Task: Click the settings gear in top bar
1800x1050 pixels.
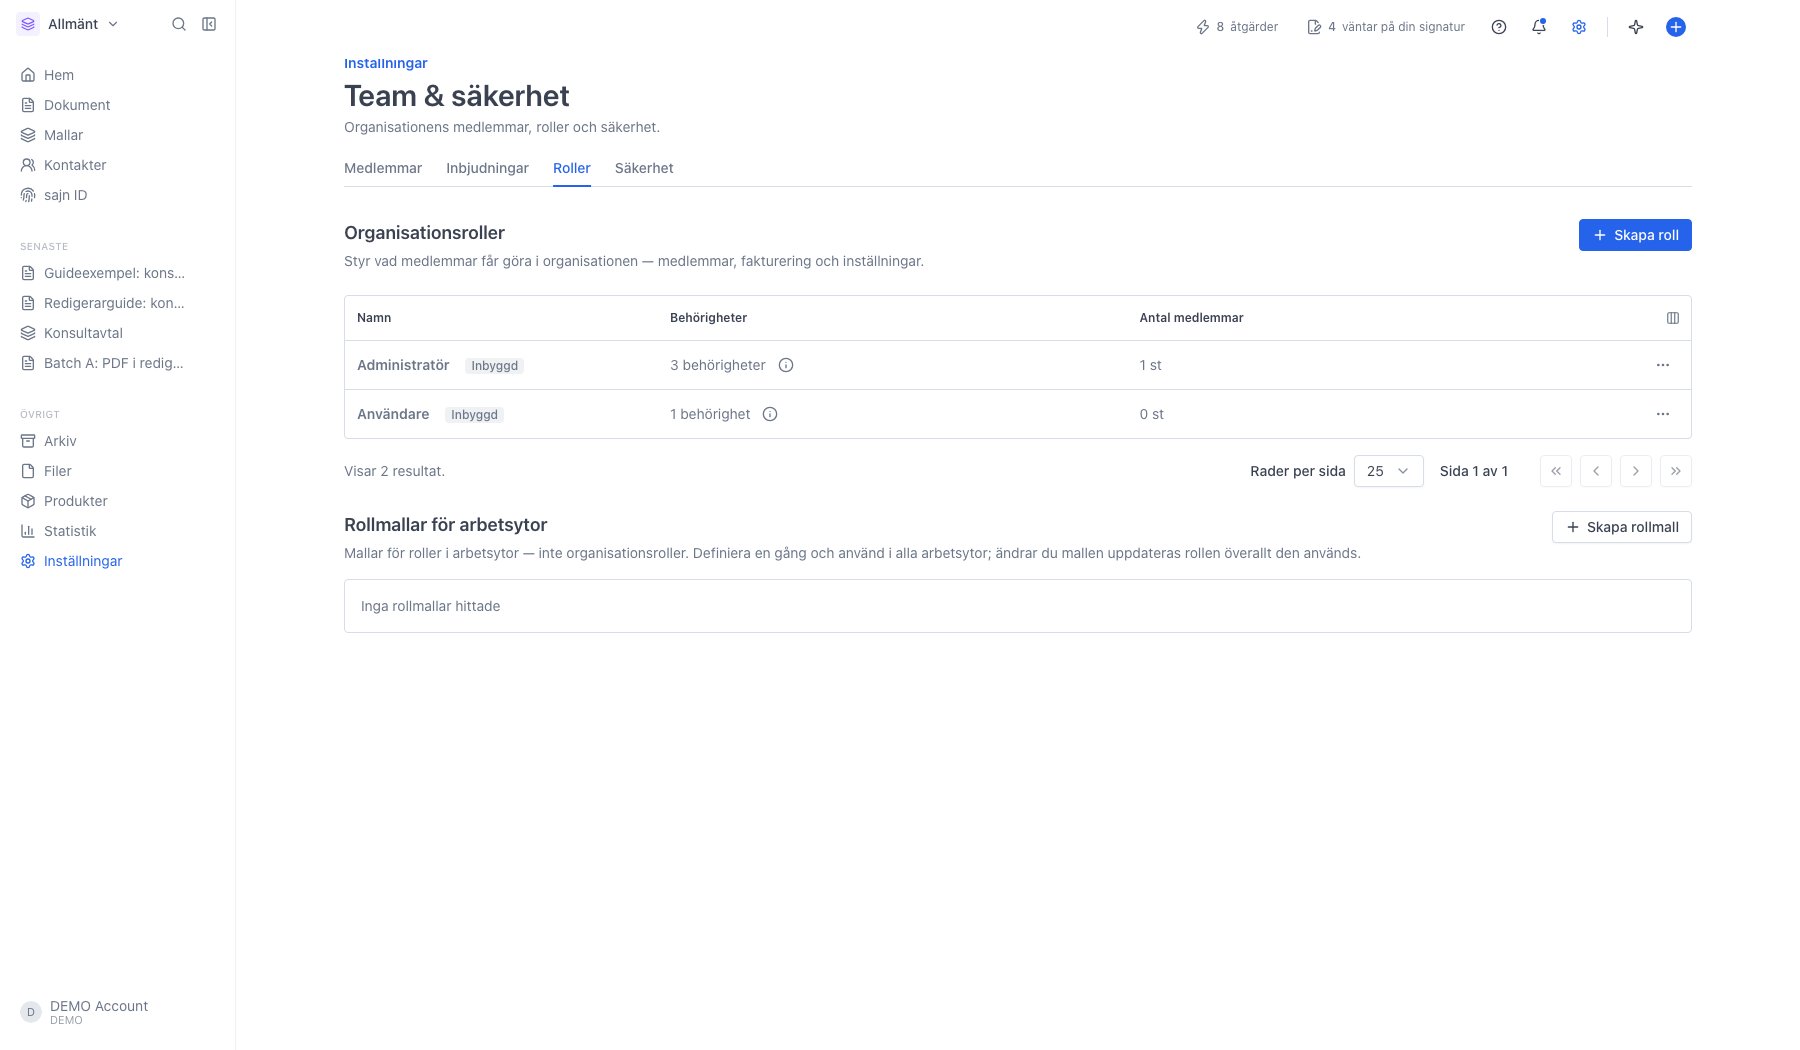Action: [x=1579, y=27]
